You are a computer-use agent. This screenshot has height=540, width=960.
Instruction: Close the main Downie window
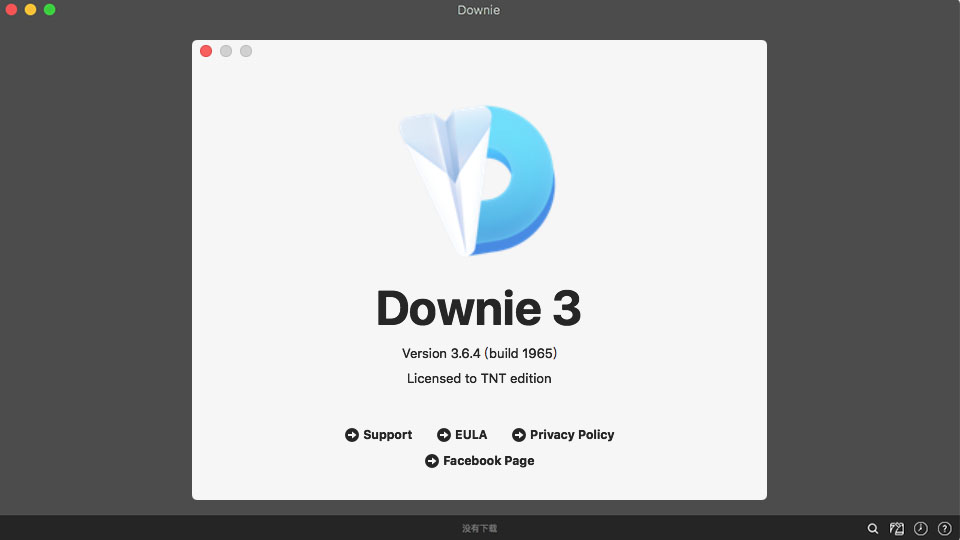pos(11,9)
